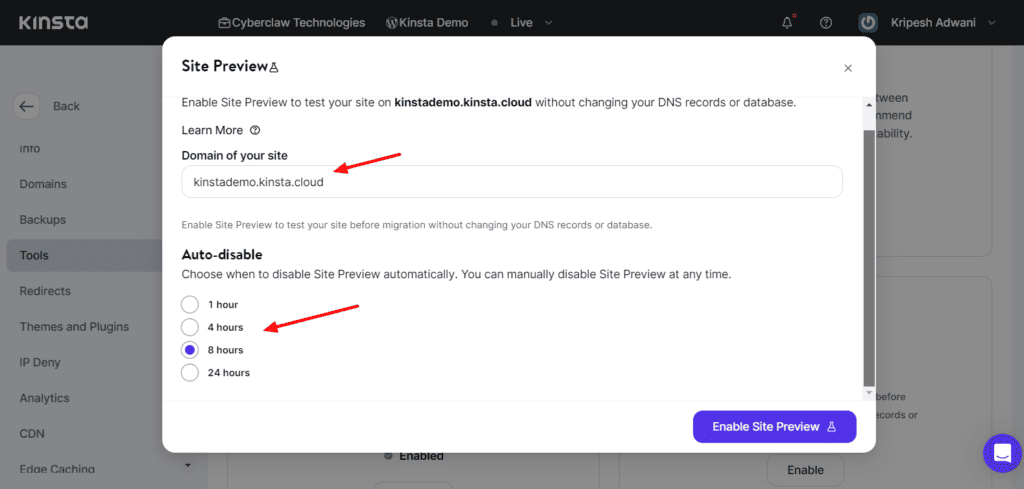This screenshot has height=489, width=1024.
Task: Select the 1 hour auto-disable option
Action: click(190, 304)
